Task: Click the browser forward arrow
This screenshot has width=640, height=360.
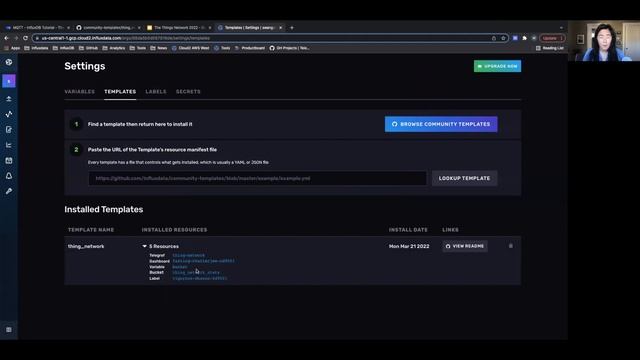Action: pos(16,38)
